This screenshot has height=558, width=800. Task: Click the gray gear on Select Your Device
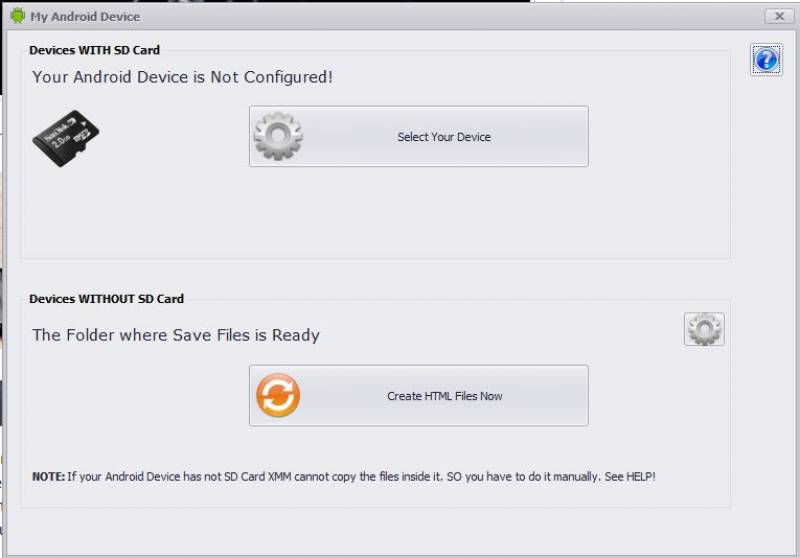pyautogui.click(x=278, y=136)
